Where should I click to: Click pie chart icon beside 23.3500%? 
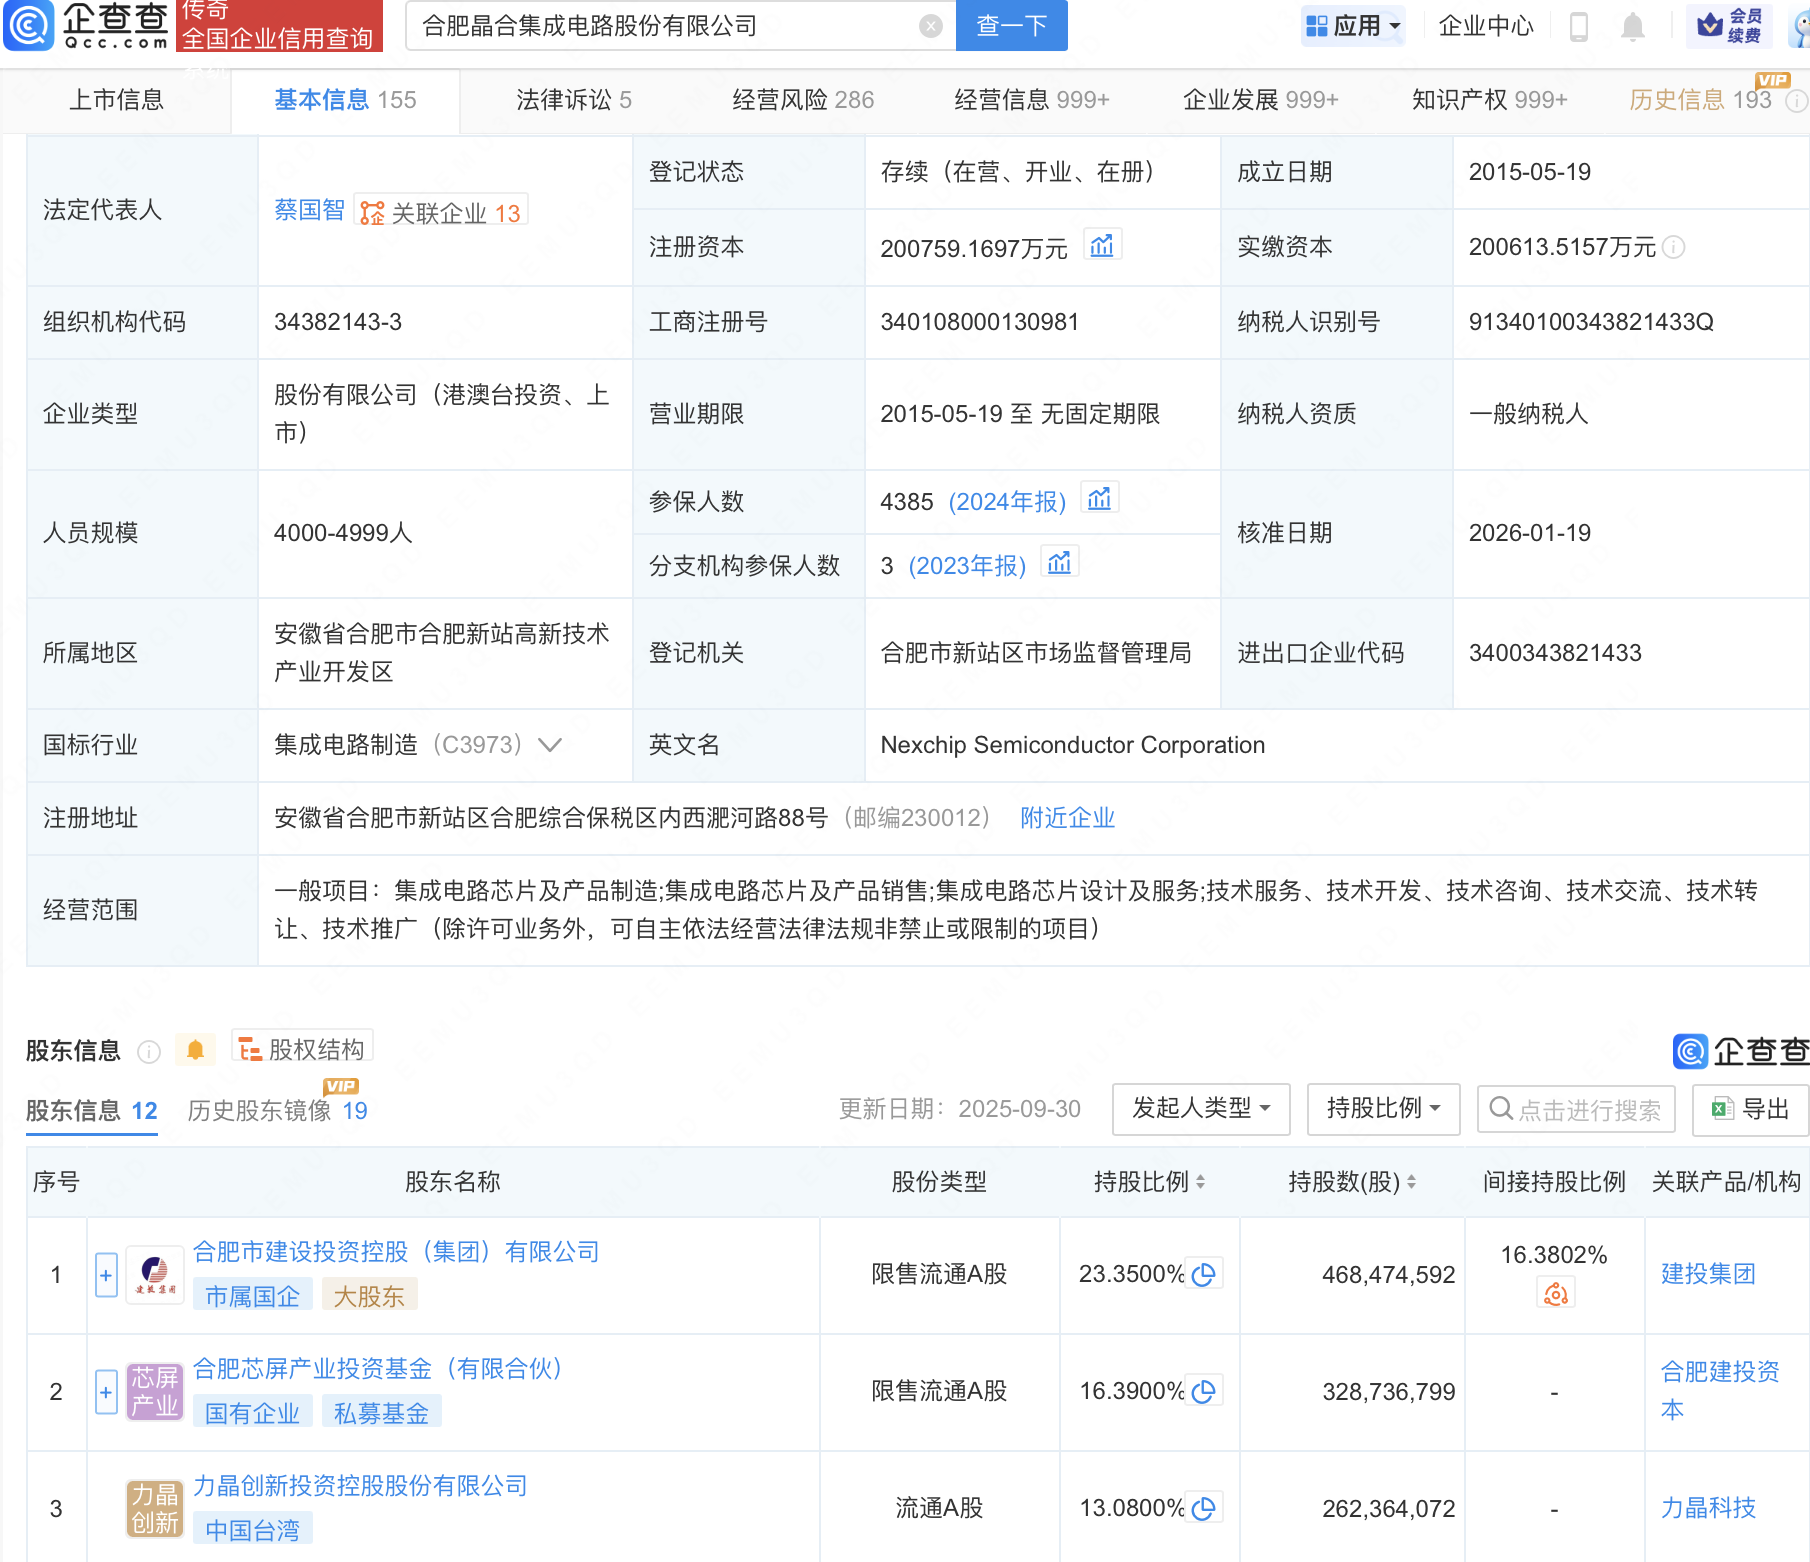tap(1204, 1274)
